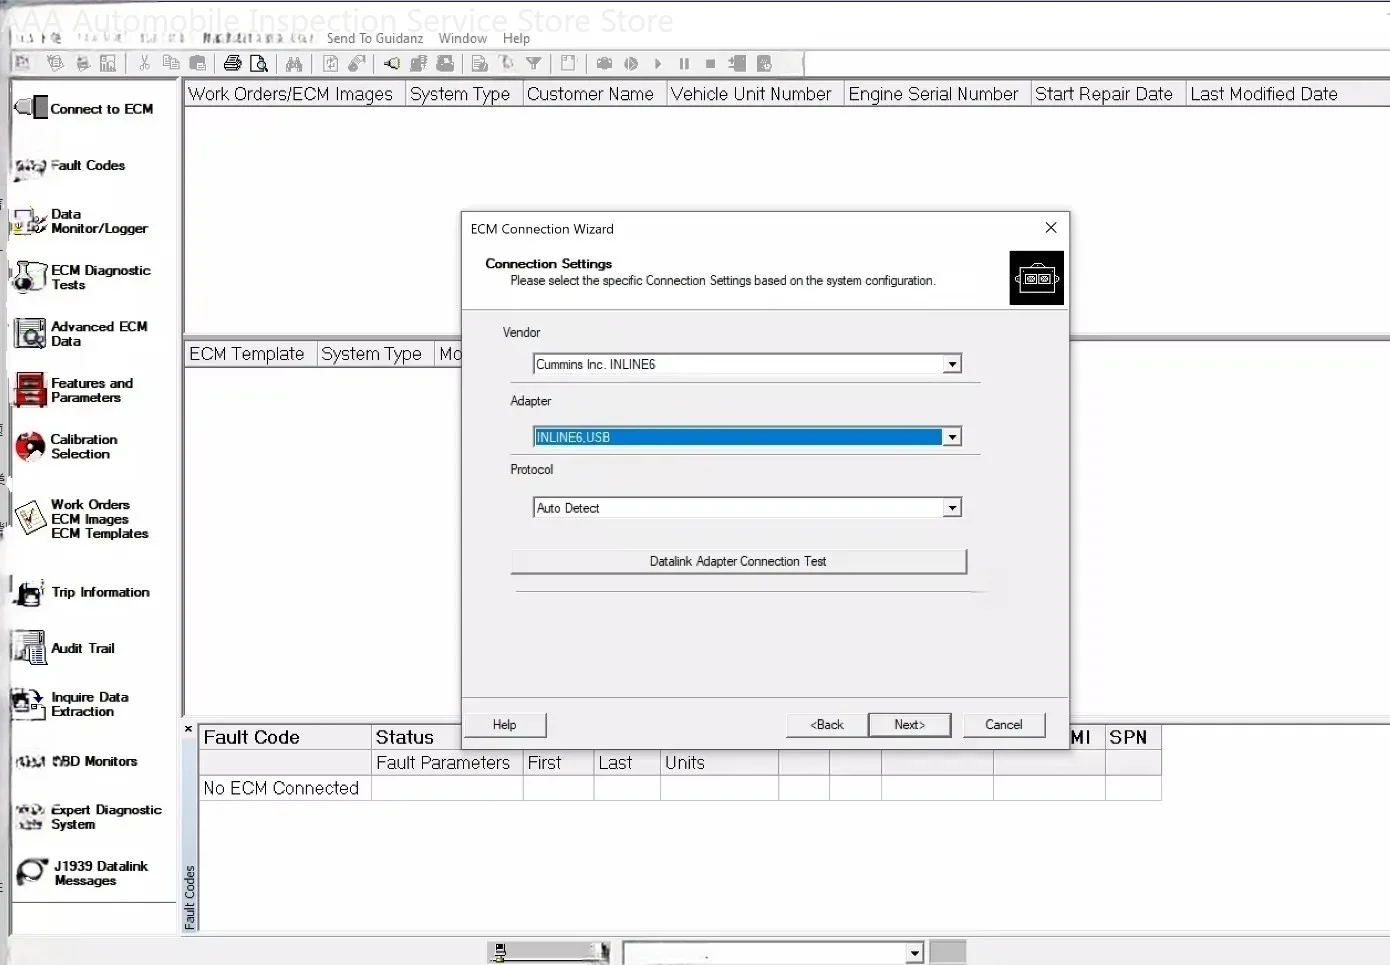
Task: Click the funnel filter icon in toolbar
Action: coord(534,64)
